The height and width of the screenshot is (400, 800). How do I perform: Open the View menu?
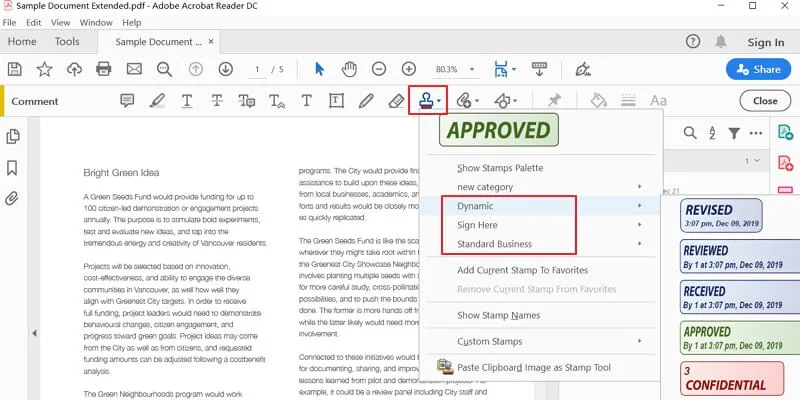(61, 22)
